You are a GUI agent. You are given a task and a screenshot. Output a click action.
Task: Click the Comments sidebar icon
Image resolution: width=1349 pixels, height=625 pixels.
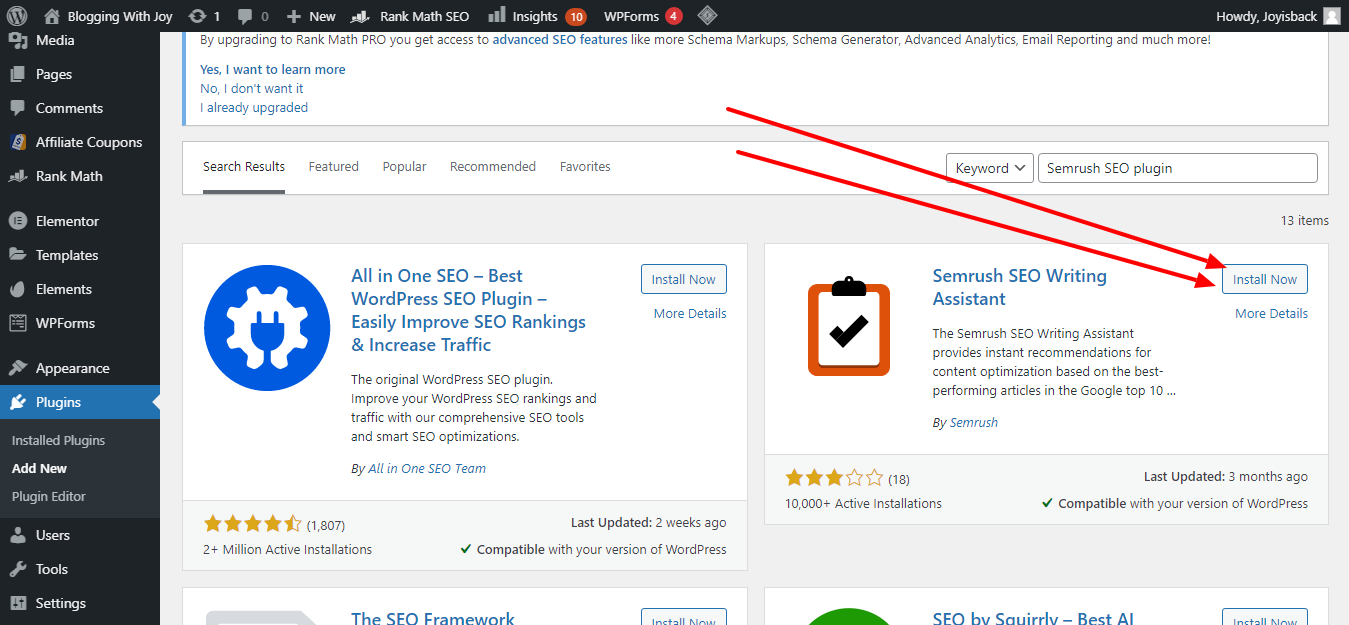click(x=17, y=108)
